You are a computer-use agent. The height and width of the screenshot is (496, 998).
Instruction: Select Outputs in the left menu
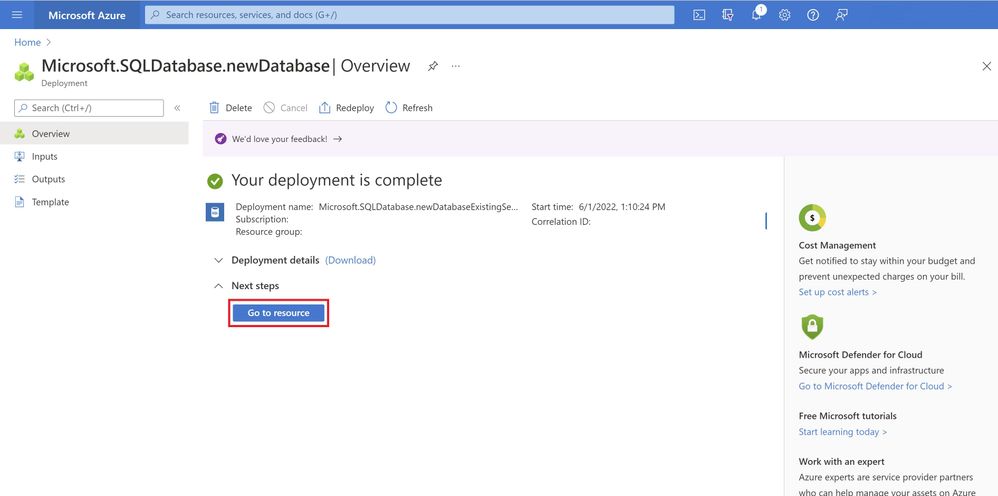(94, 180)
